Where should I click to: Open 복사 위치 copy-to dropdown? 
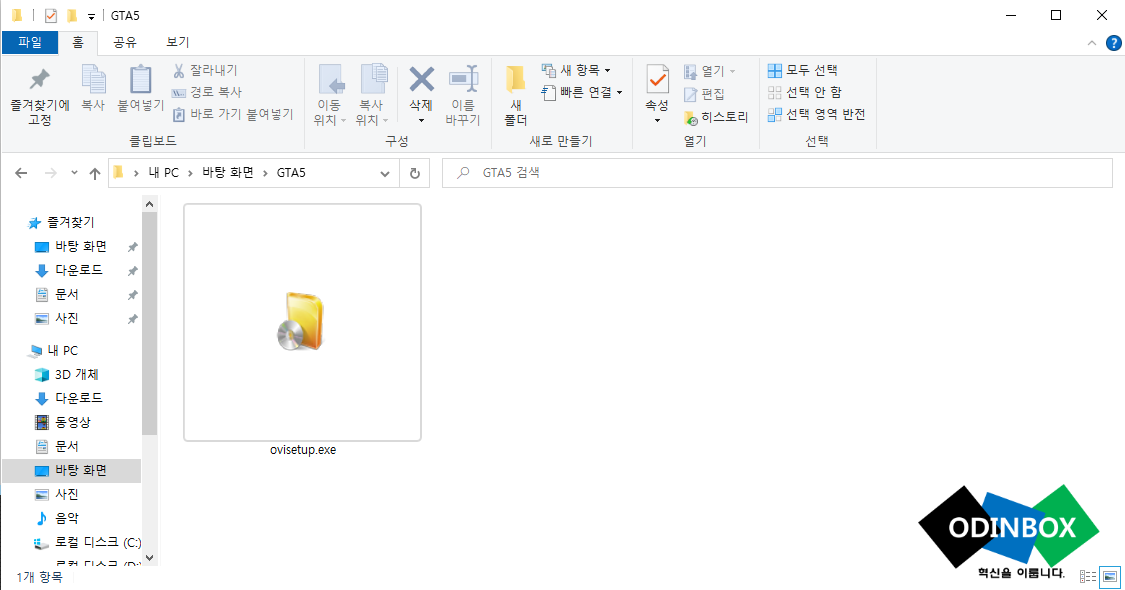372,96
